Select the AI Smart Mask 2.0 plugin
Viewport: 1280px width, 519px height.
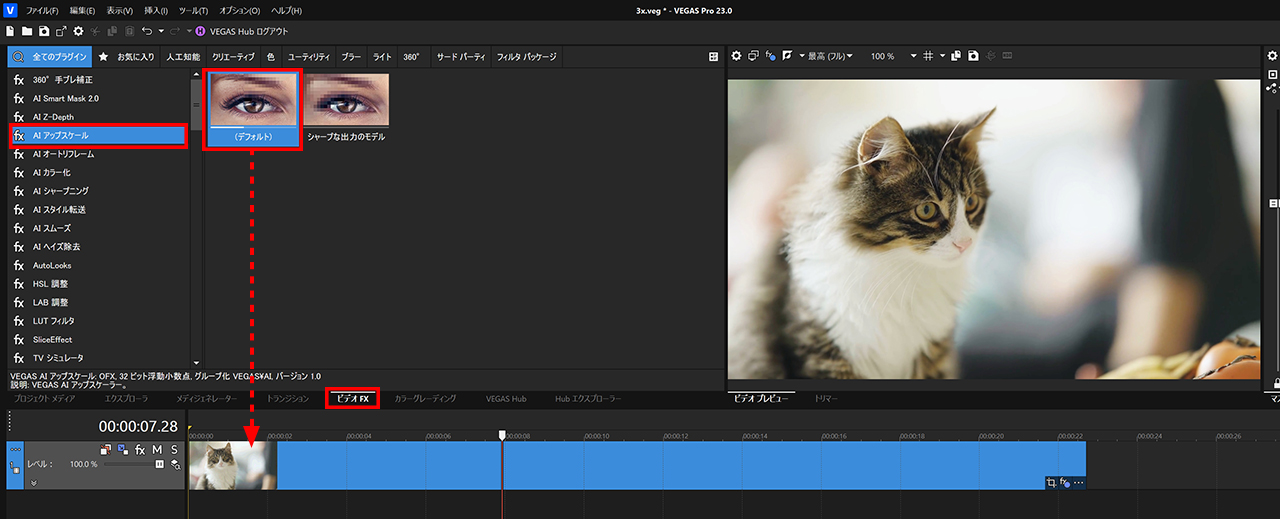pos(98,98)
